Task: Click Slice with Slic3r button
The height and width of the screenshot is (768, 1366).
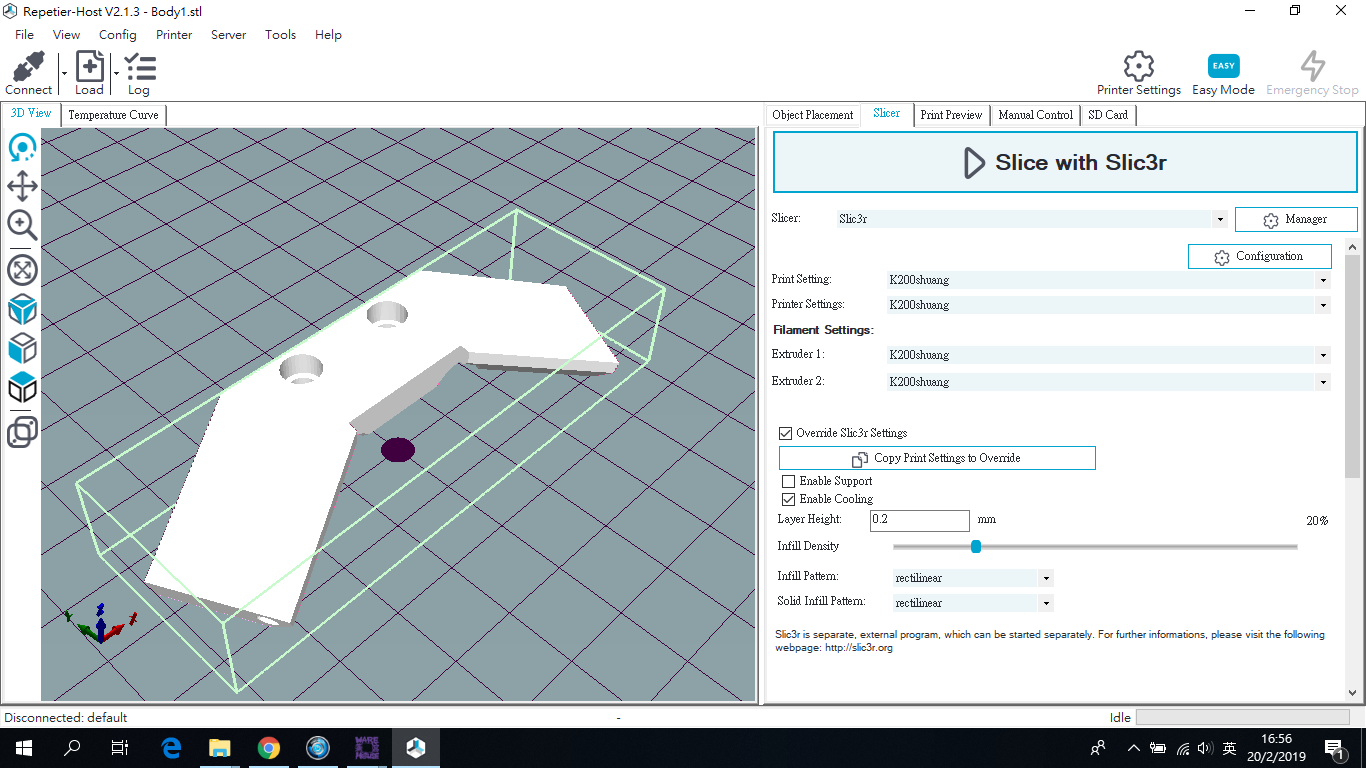Action: coord(1065,163)
